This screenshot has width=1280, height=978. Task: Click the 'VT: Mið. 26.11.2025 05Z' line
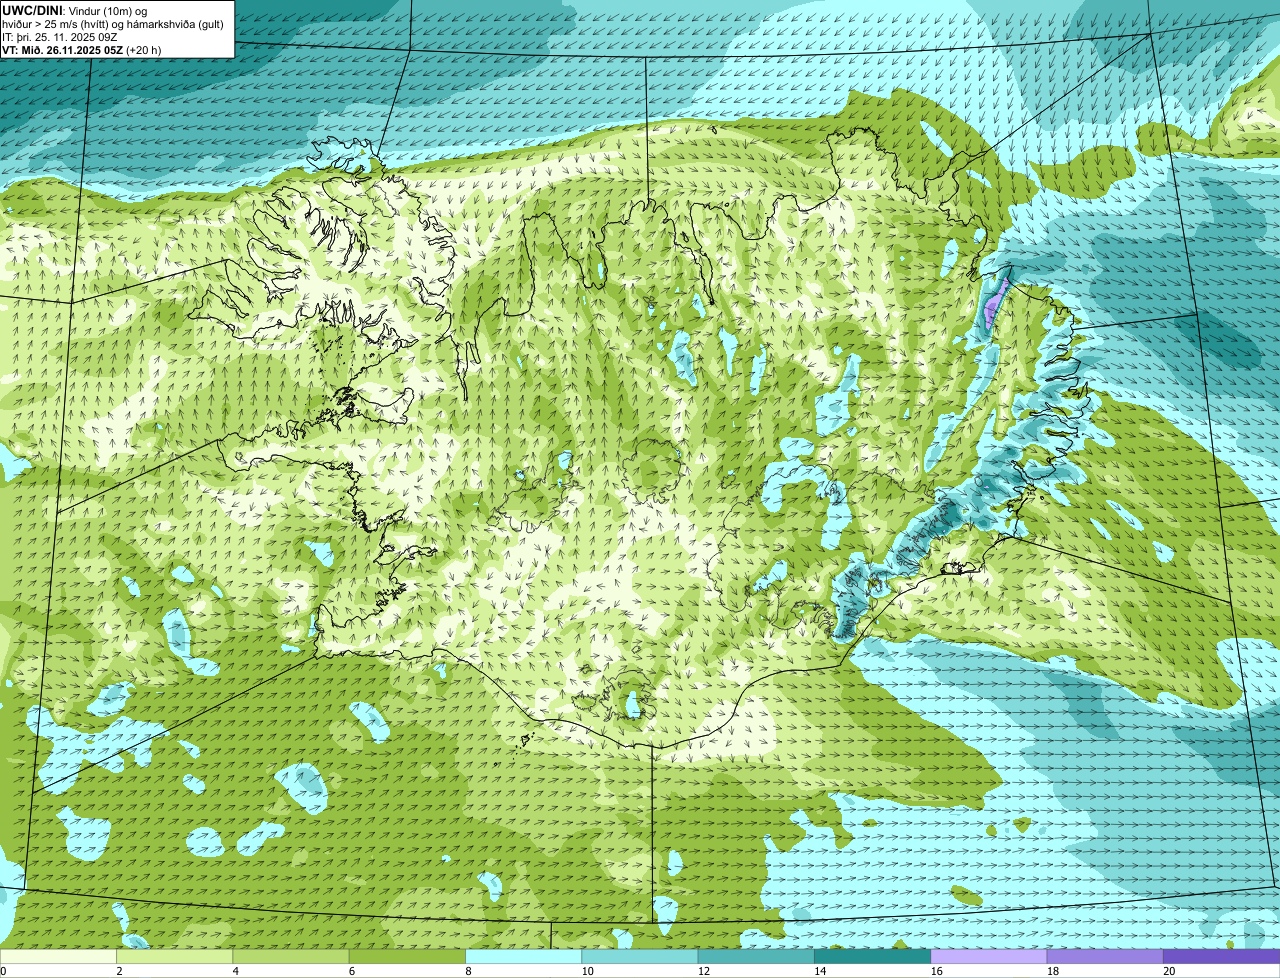pyautogui.click(x=62, y=50)
